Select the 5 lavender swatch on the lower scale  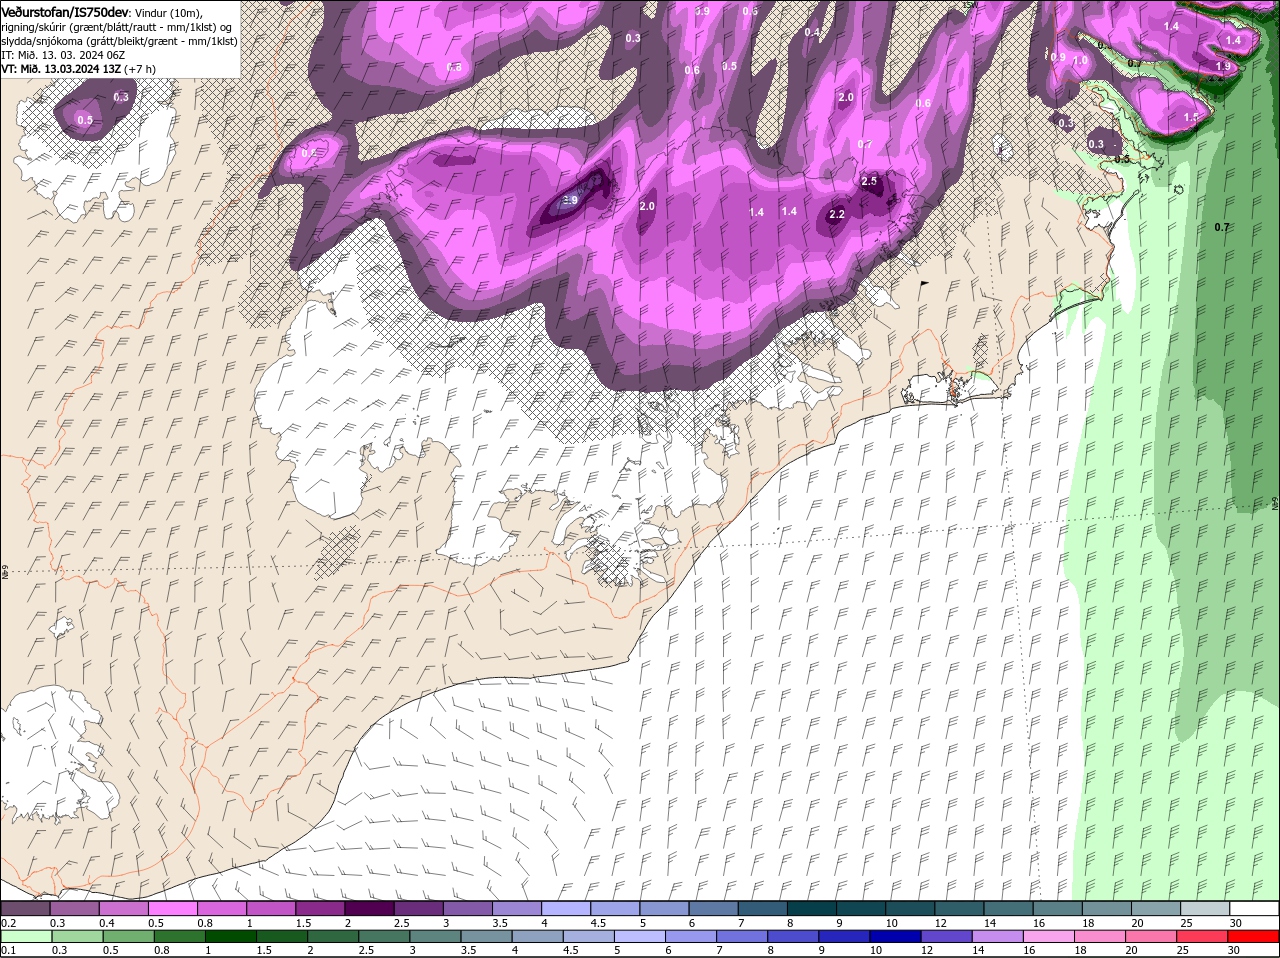pyautogui.click(x=641, y=937)
